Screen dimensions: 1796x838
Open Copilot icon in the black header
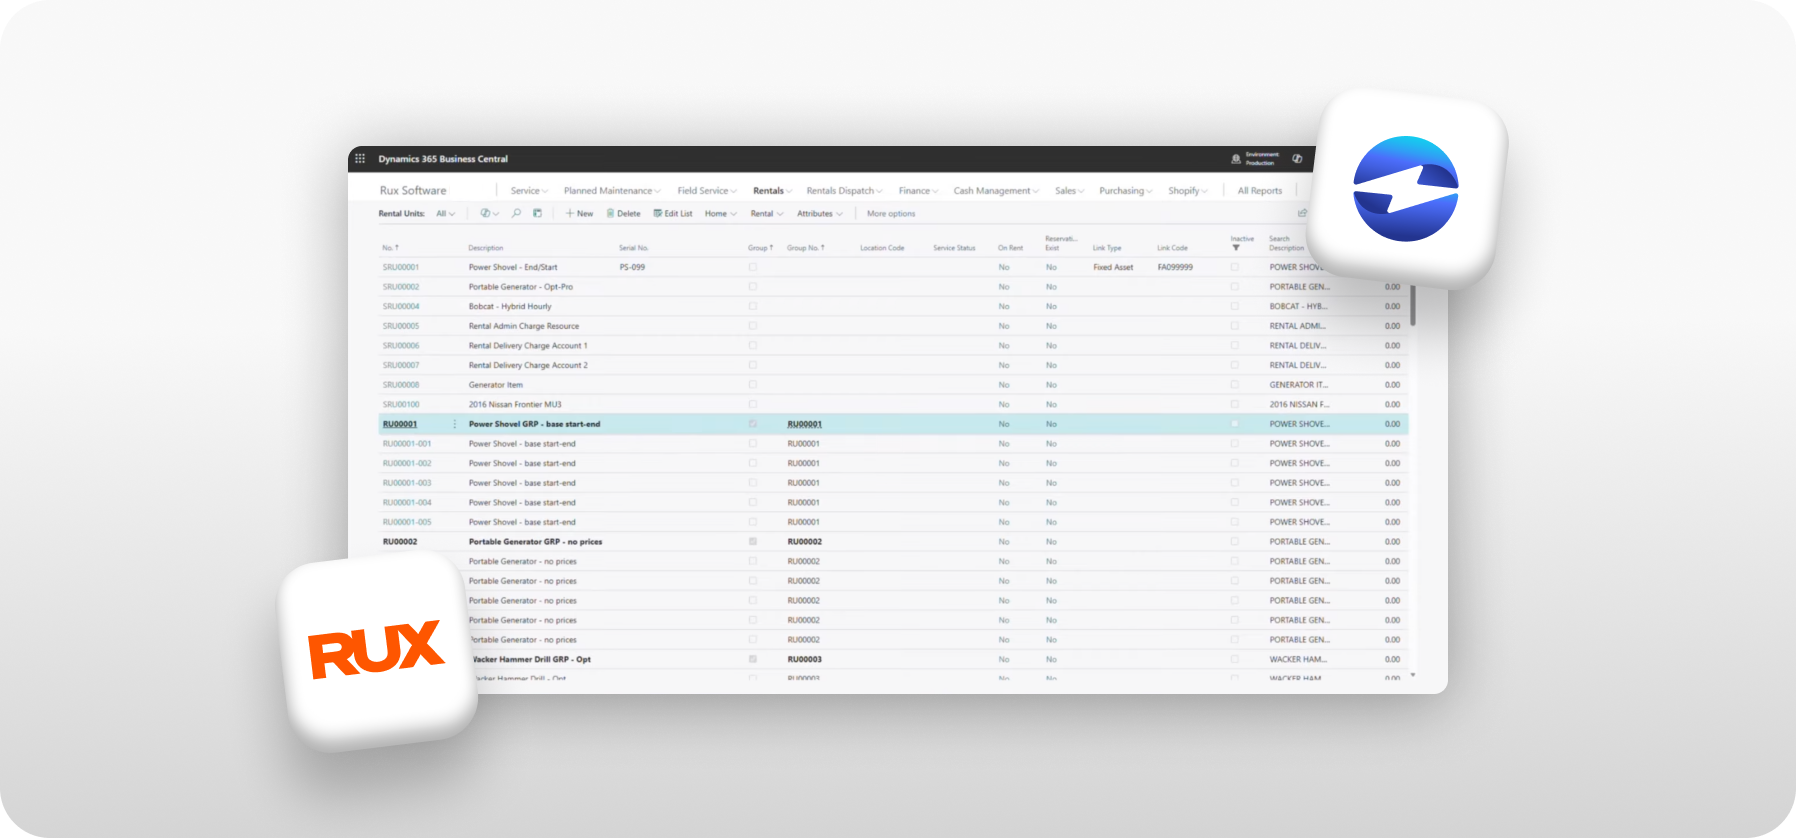click(1297, 158)
